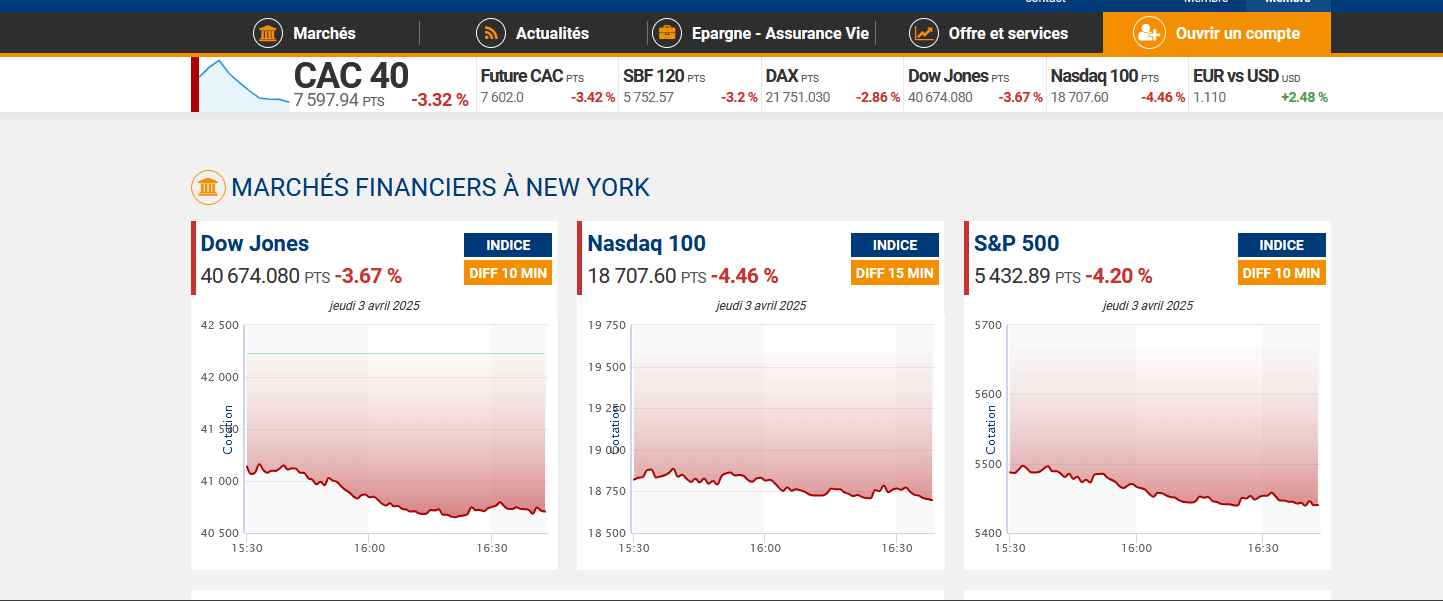Viewport: 1443px width, 601px height.
Task: Open the Nasdaq 100 card title link
Action: click(x=646, y=243)
